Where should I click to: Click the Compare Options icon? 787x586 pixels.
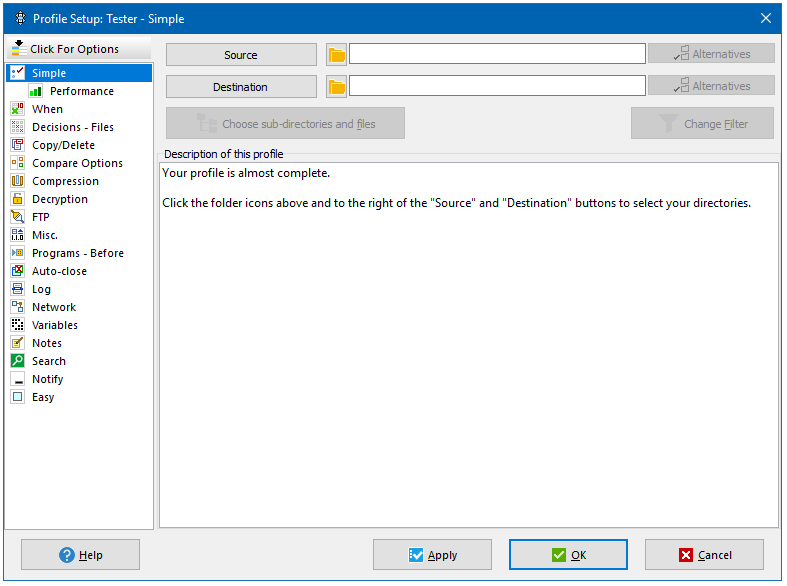pos(18,163)
